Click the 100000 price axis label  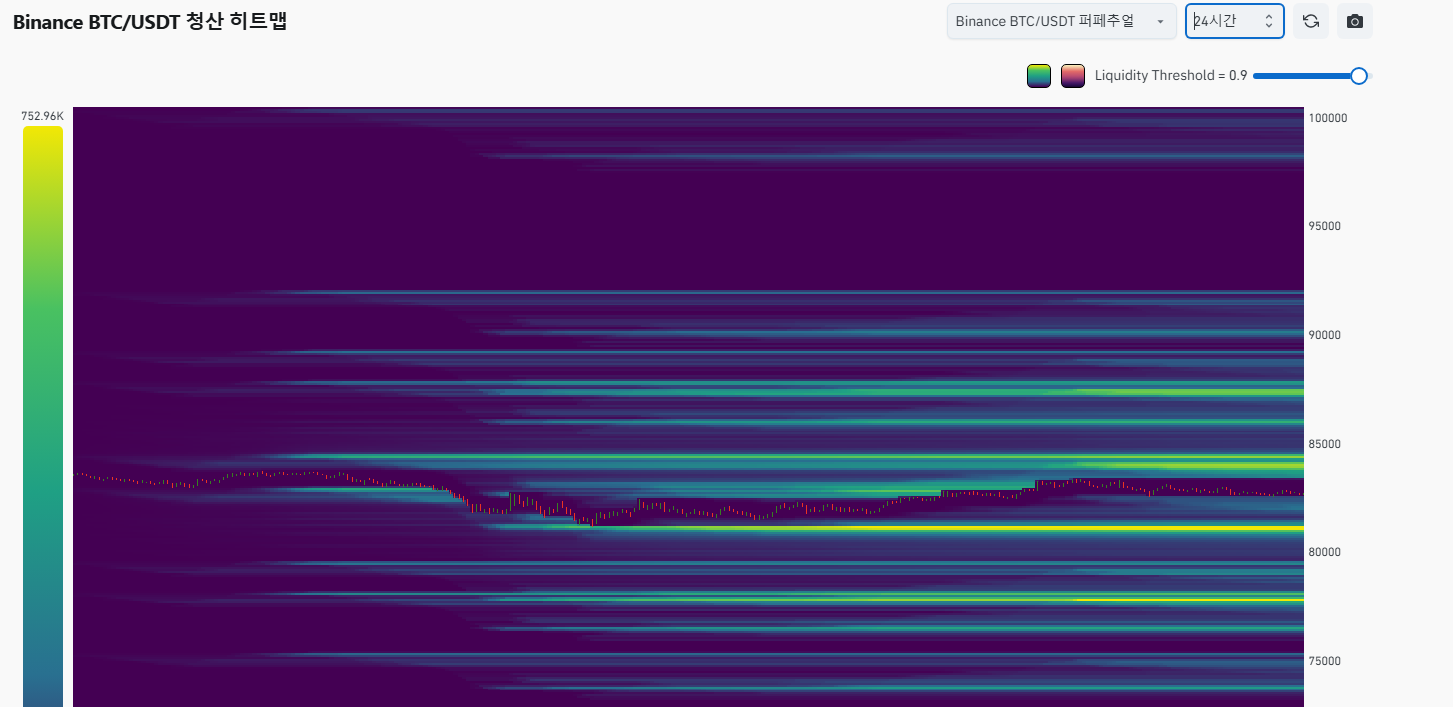(x=1328, y=118)
